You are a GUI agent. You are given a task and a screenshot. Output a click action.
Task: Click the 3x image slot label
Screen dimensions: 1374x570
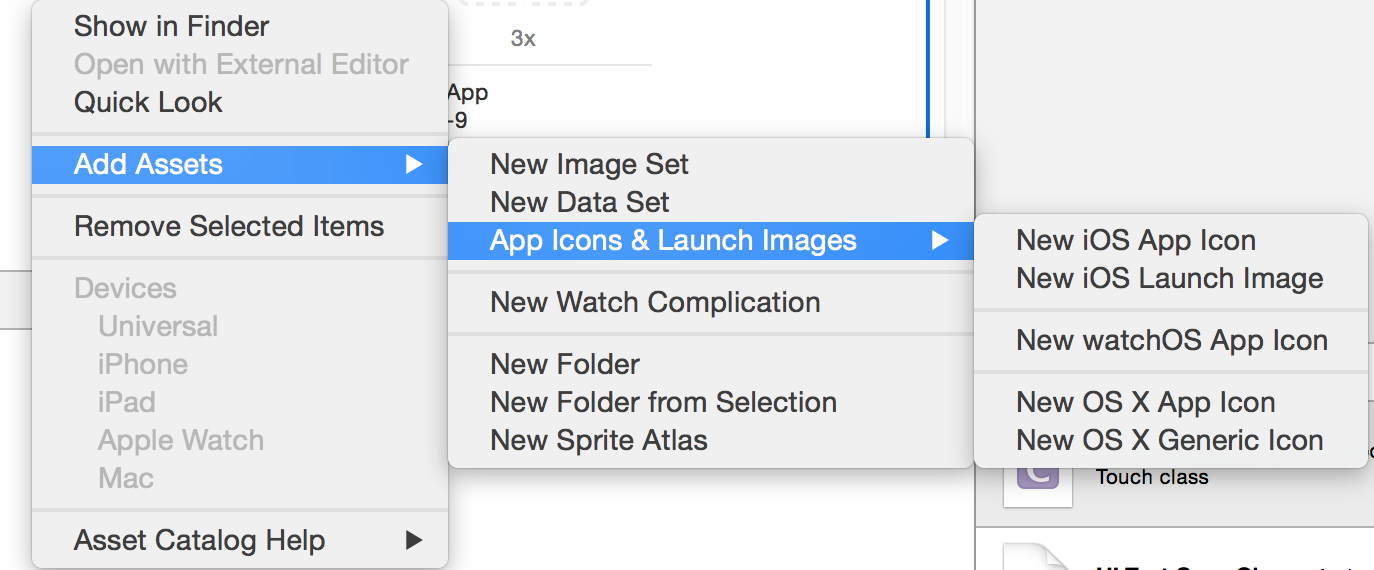(523, 39)
